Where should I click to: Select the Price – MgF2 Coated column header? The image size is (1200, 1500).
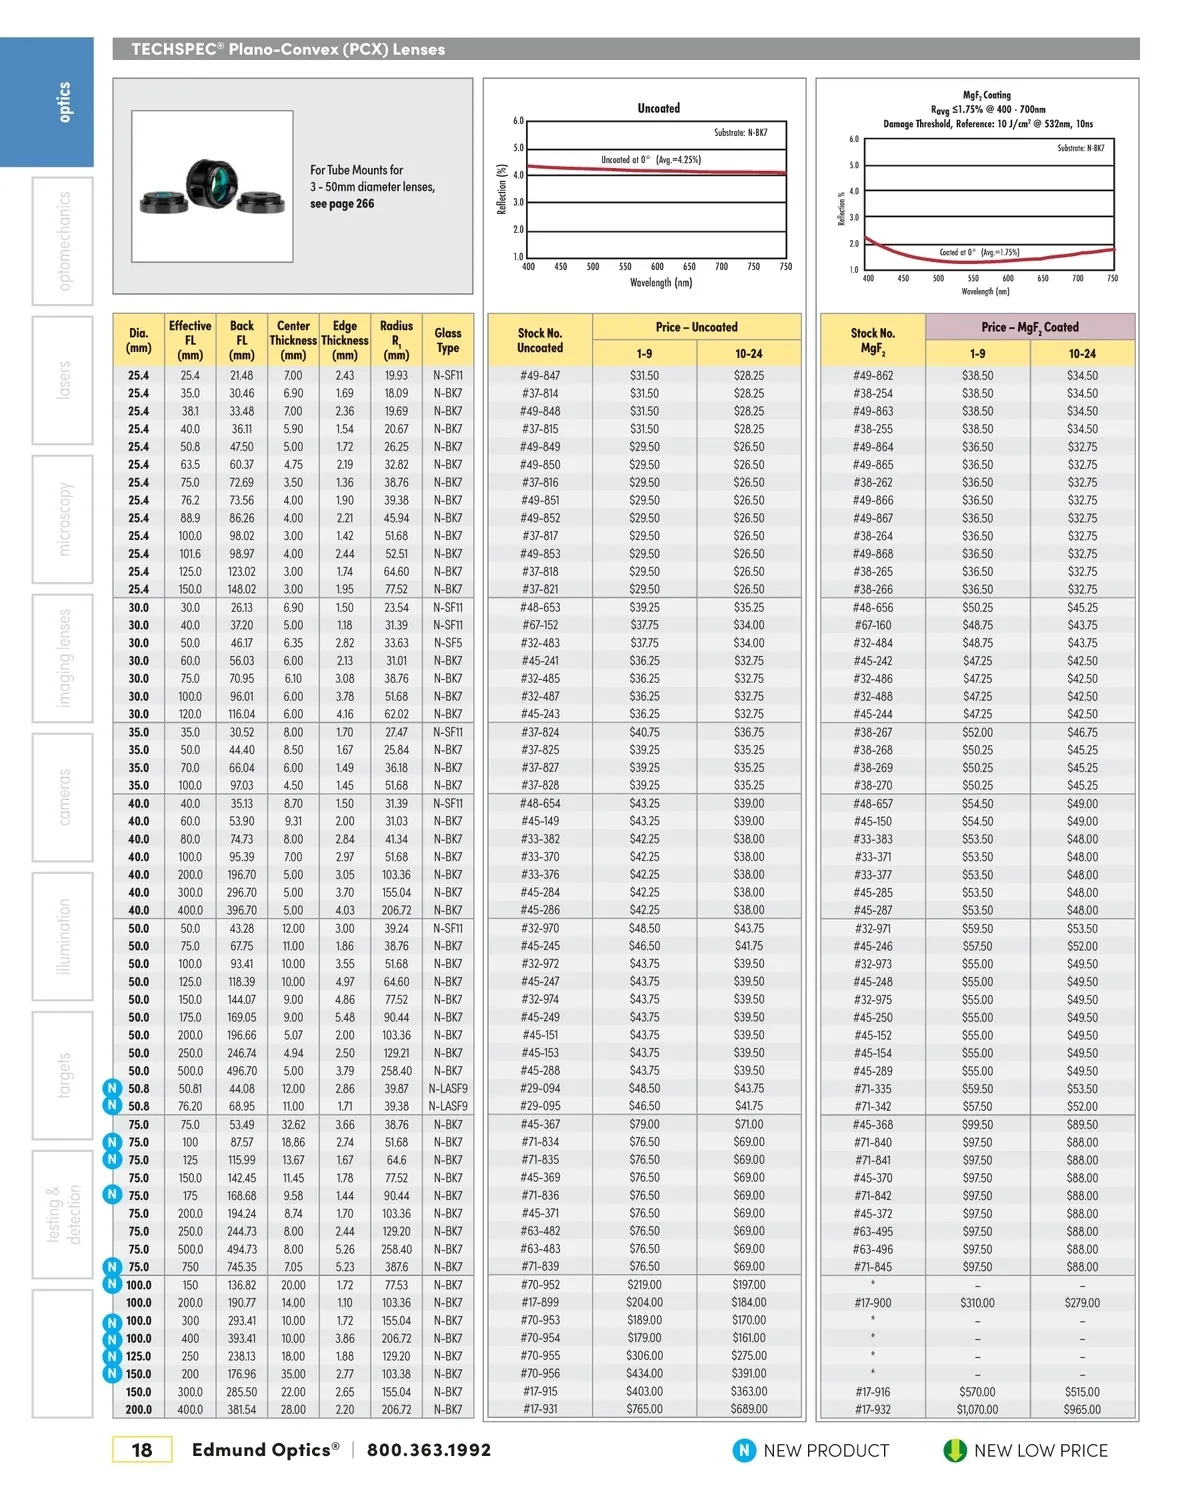(x=1030, y=327)
